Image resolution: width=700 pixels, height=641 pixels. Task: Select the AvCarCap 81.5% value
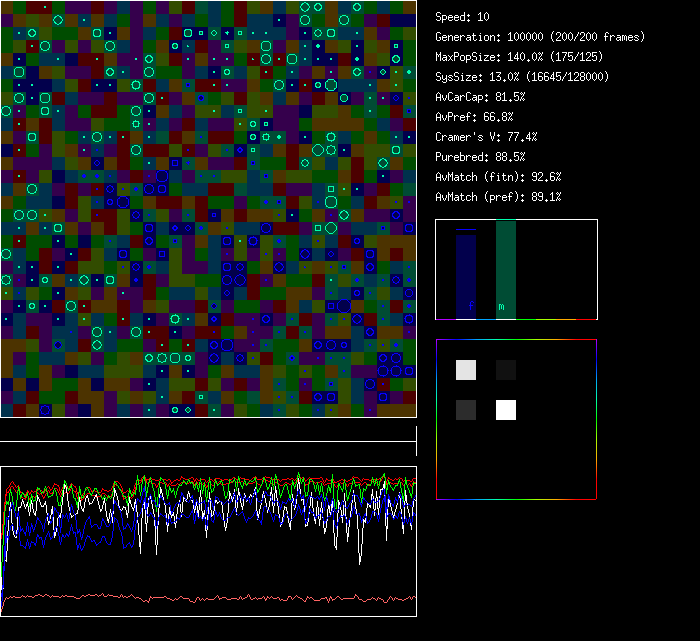pyautogui.click(x=480, y=97)
